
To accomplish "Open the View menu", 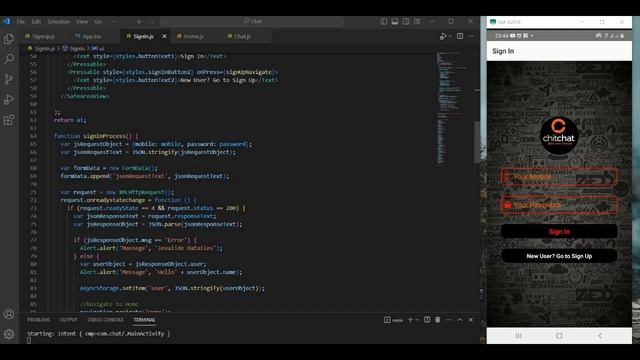I will point(82,21).
